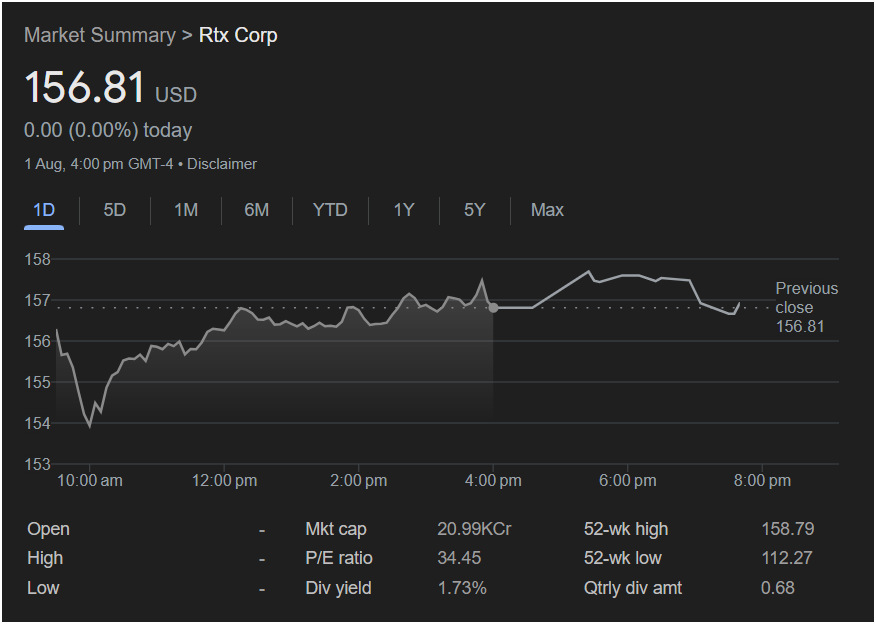Click the 52-wk high value 158.79
The image size is (876, 624).
click(788, 529)
